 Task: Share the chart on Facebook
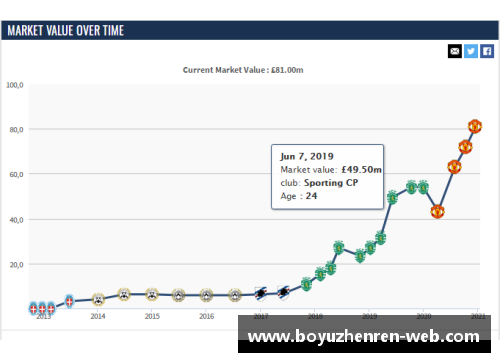pos(487,51)
